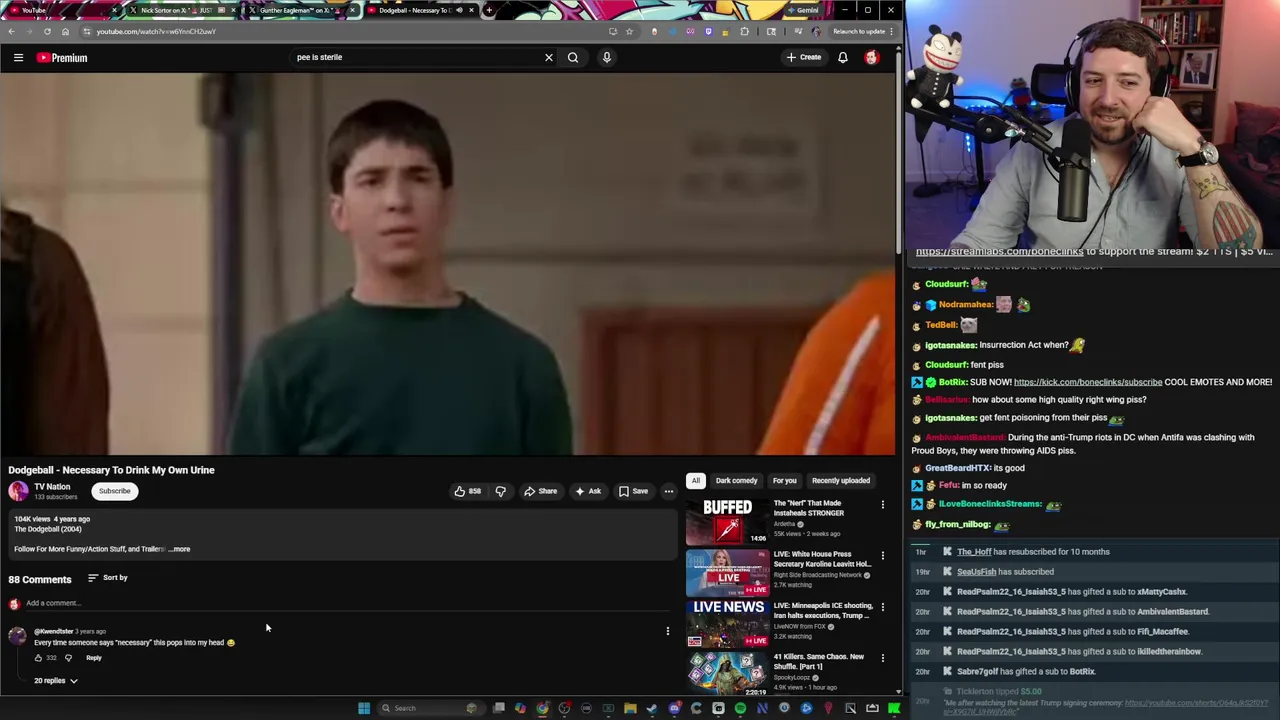Image resolution: width=1280 pixels, height=720 pixels.
Task: Open the Sort by comments dropdown
Action: (108, 578)
